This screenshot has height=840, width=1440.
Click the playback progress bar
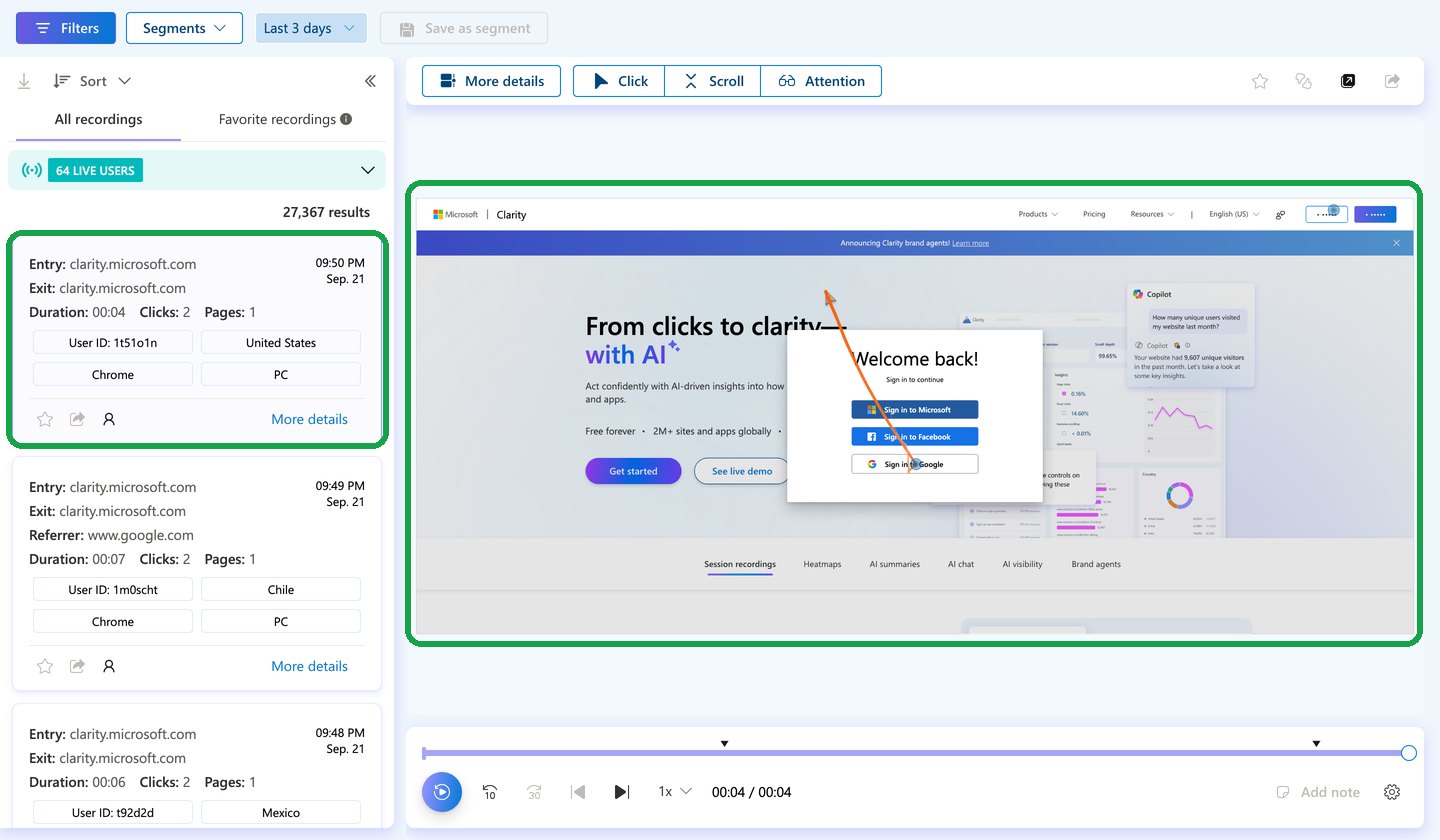(x=915, y=753)
